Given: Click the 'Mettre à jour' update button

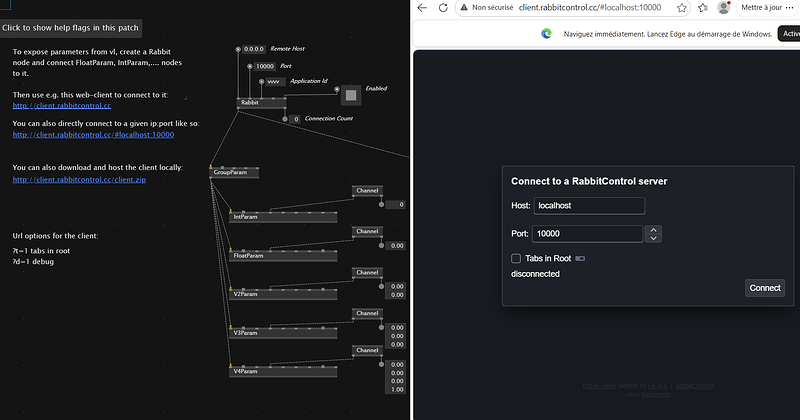Looking at the screenshot, I should (x=761, y=8).
